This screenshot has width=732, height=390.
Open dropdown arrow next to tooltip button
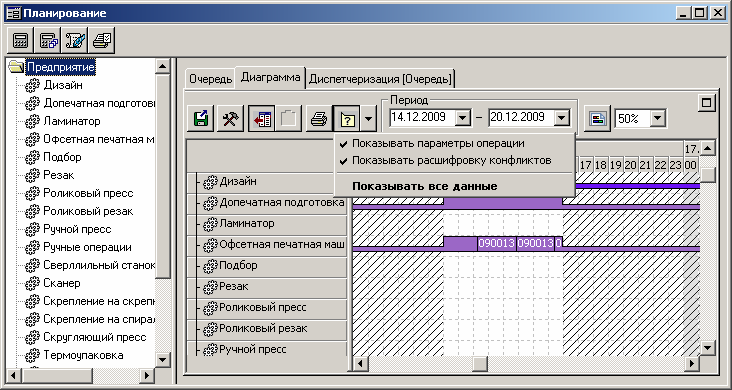click(368, 119)
